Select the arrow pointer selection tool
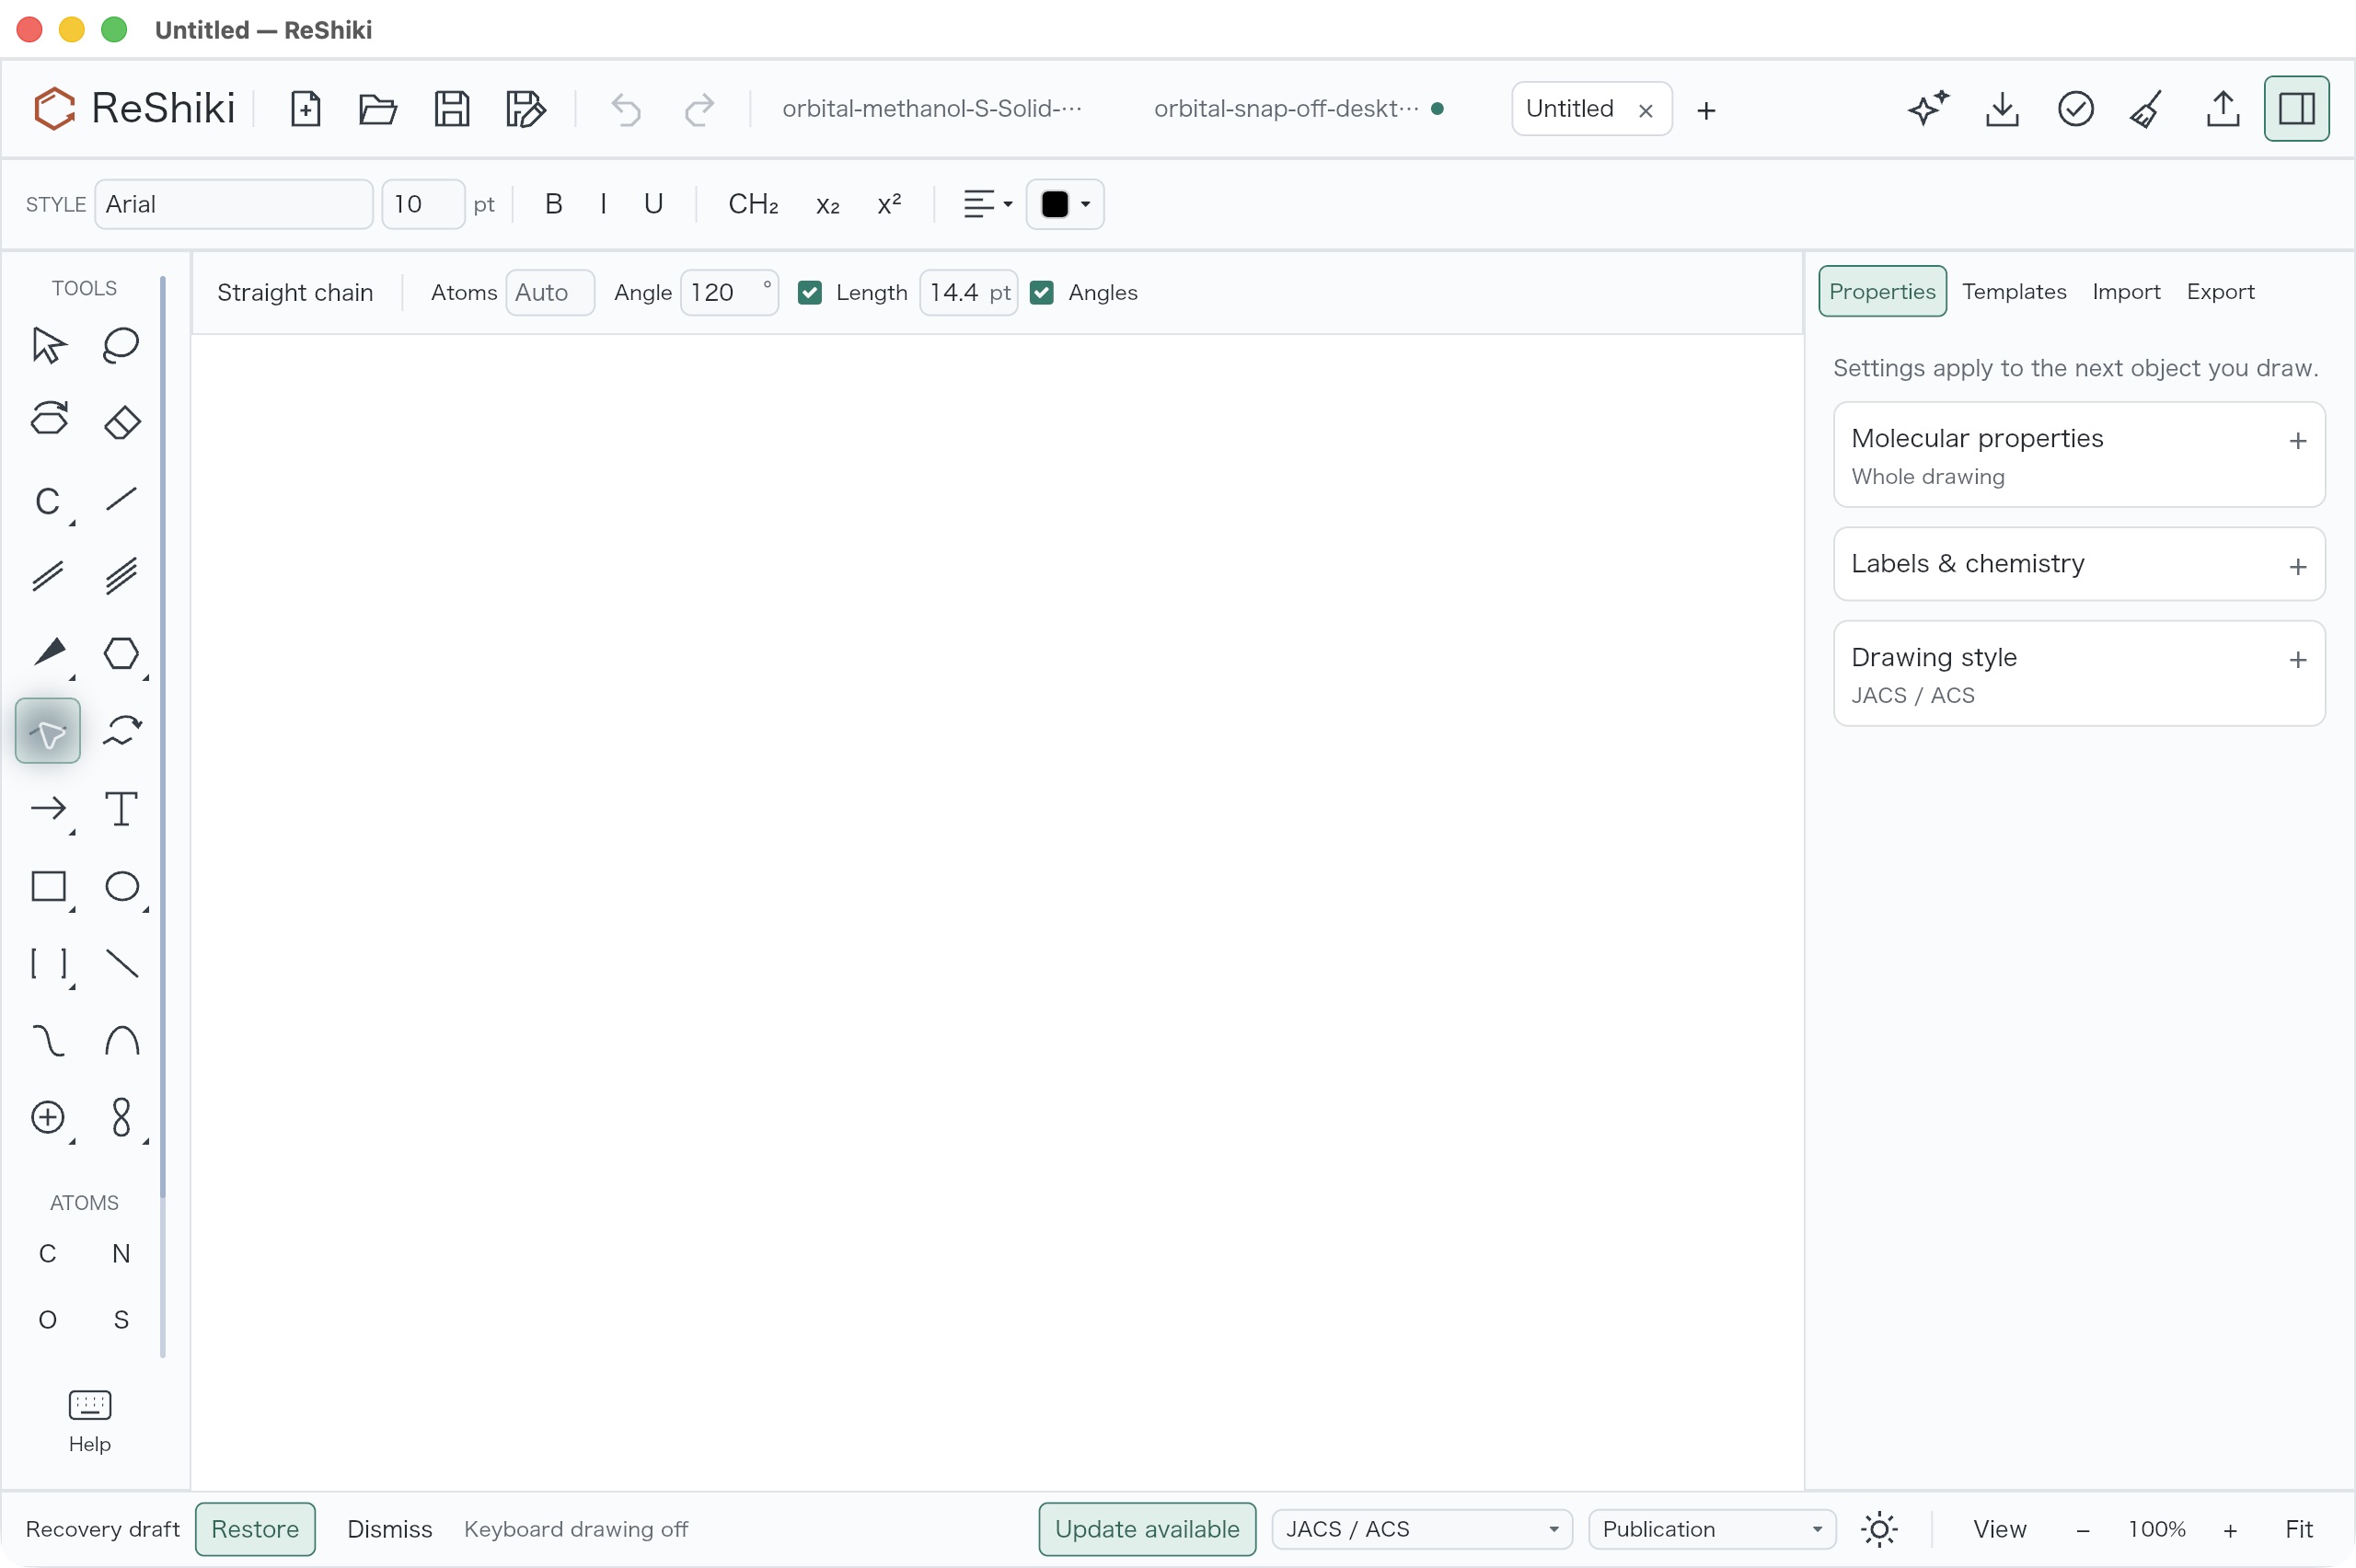 (48, 346)
